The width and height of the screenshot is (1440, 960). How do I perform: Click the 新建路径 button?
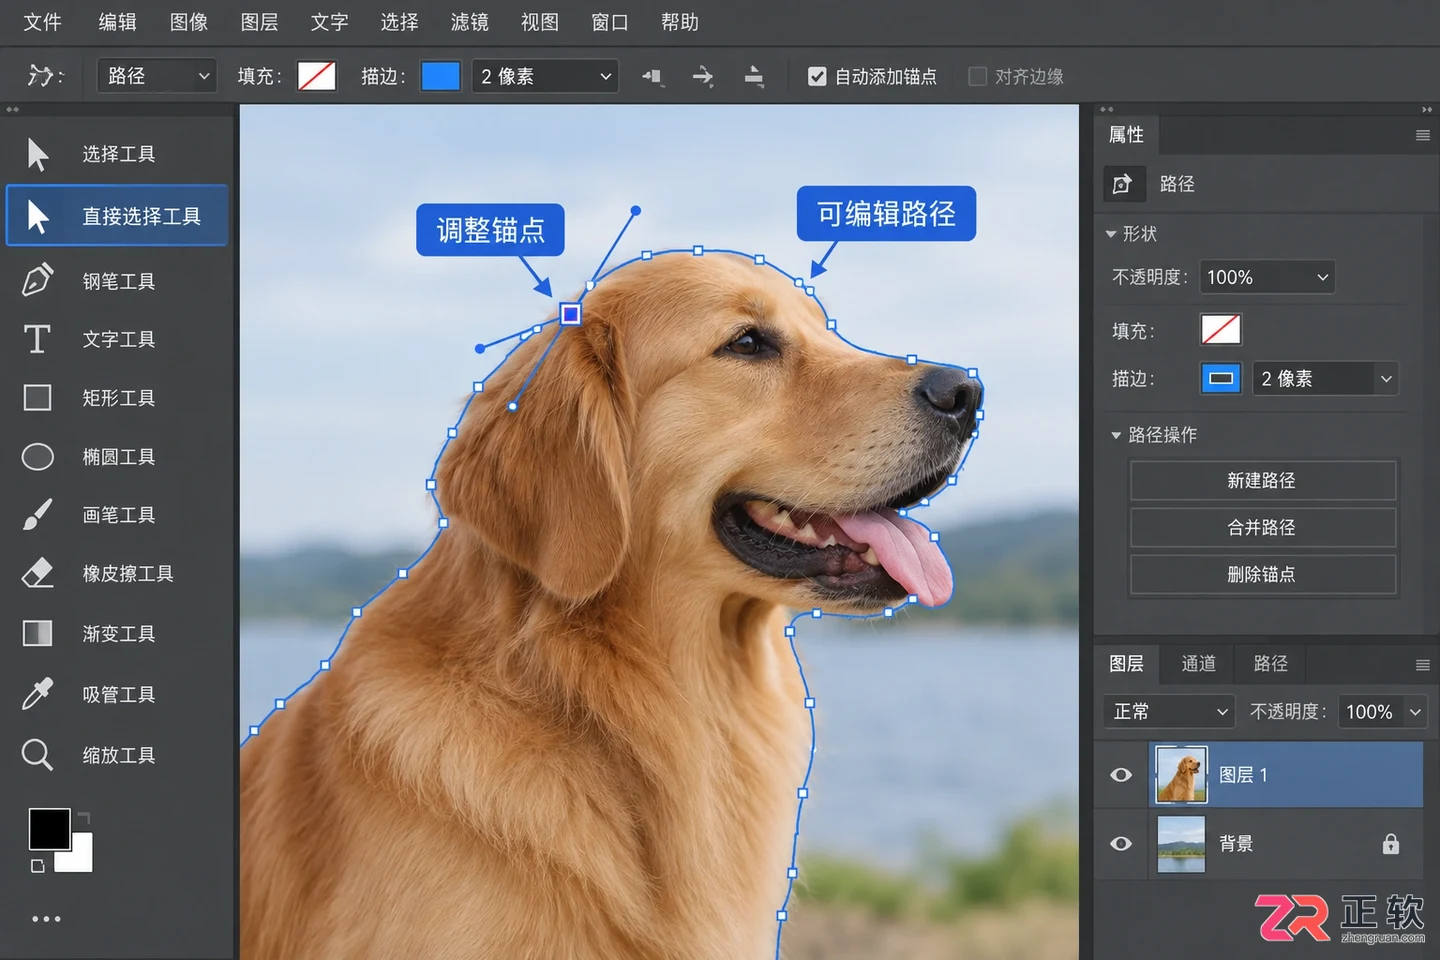(x=1263, y=481)
